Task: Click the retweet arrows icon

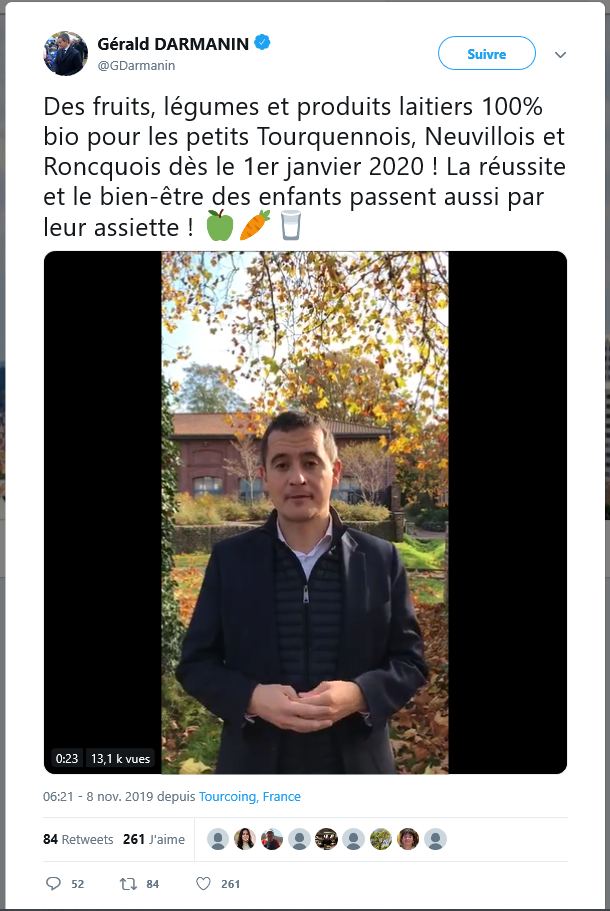Action: tap(128, 884)
